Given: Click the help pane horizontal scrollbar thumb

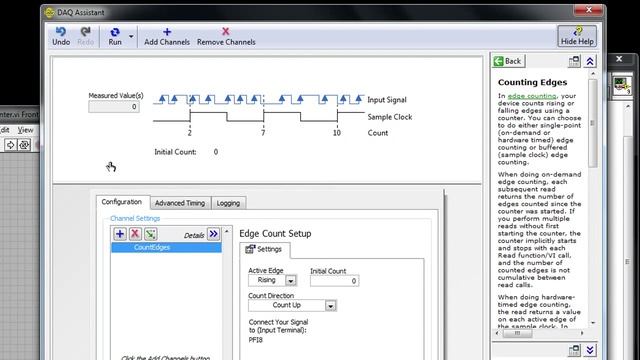Looking at the screenshot, I should 517,333.
